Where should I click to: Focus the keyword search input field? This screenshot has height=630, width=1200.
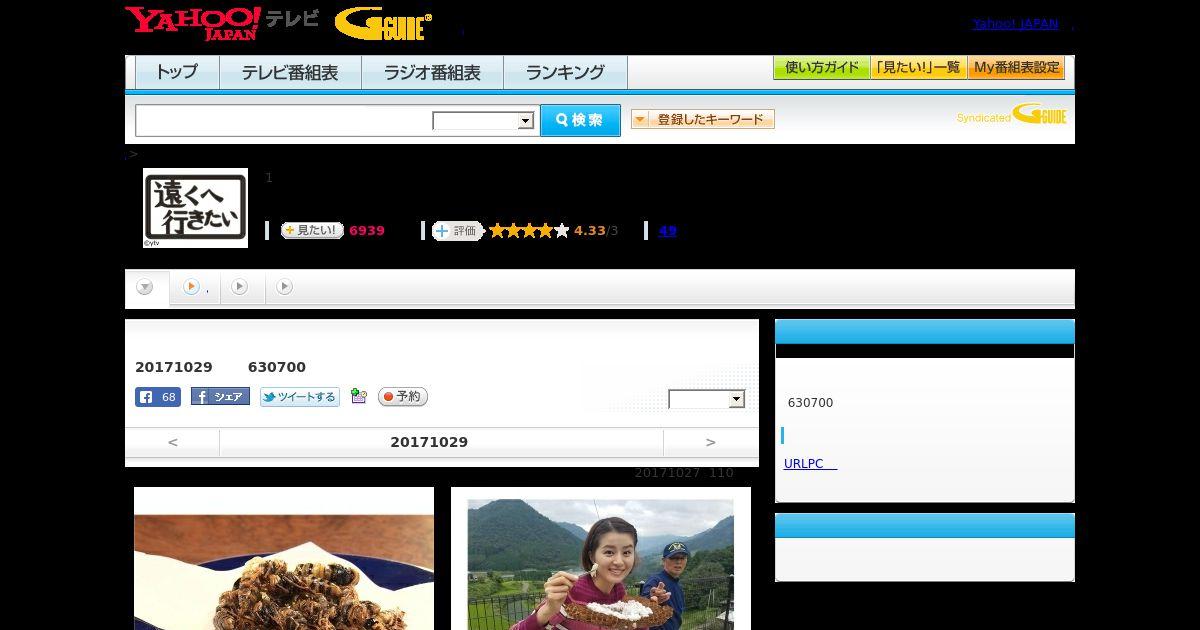(x=285, y=120)
